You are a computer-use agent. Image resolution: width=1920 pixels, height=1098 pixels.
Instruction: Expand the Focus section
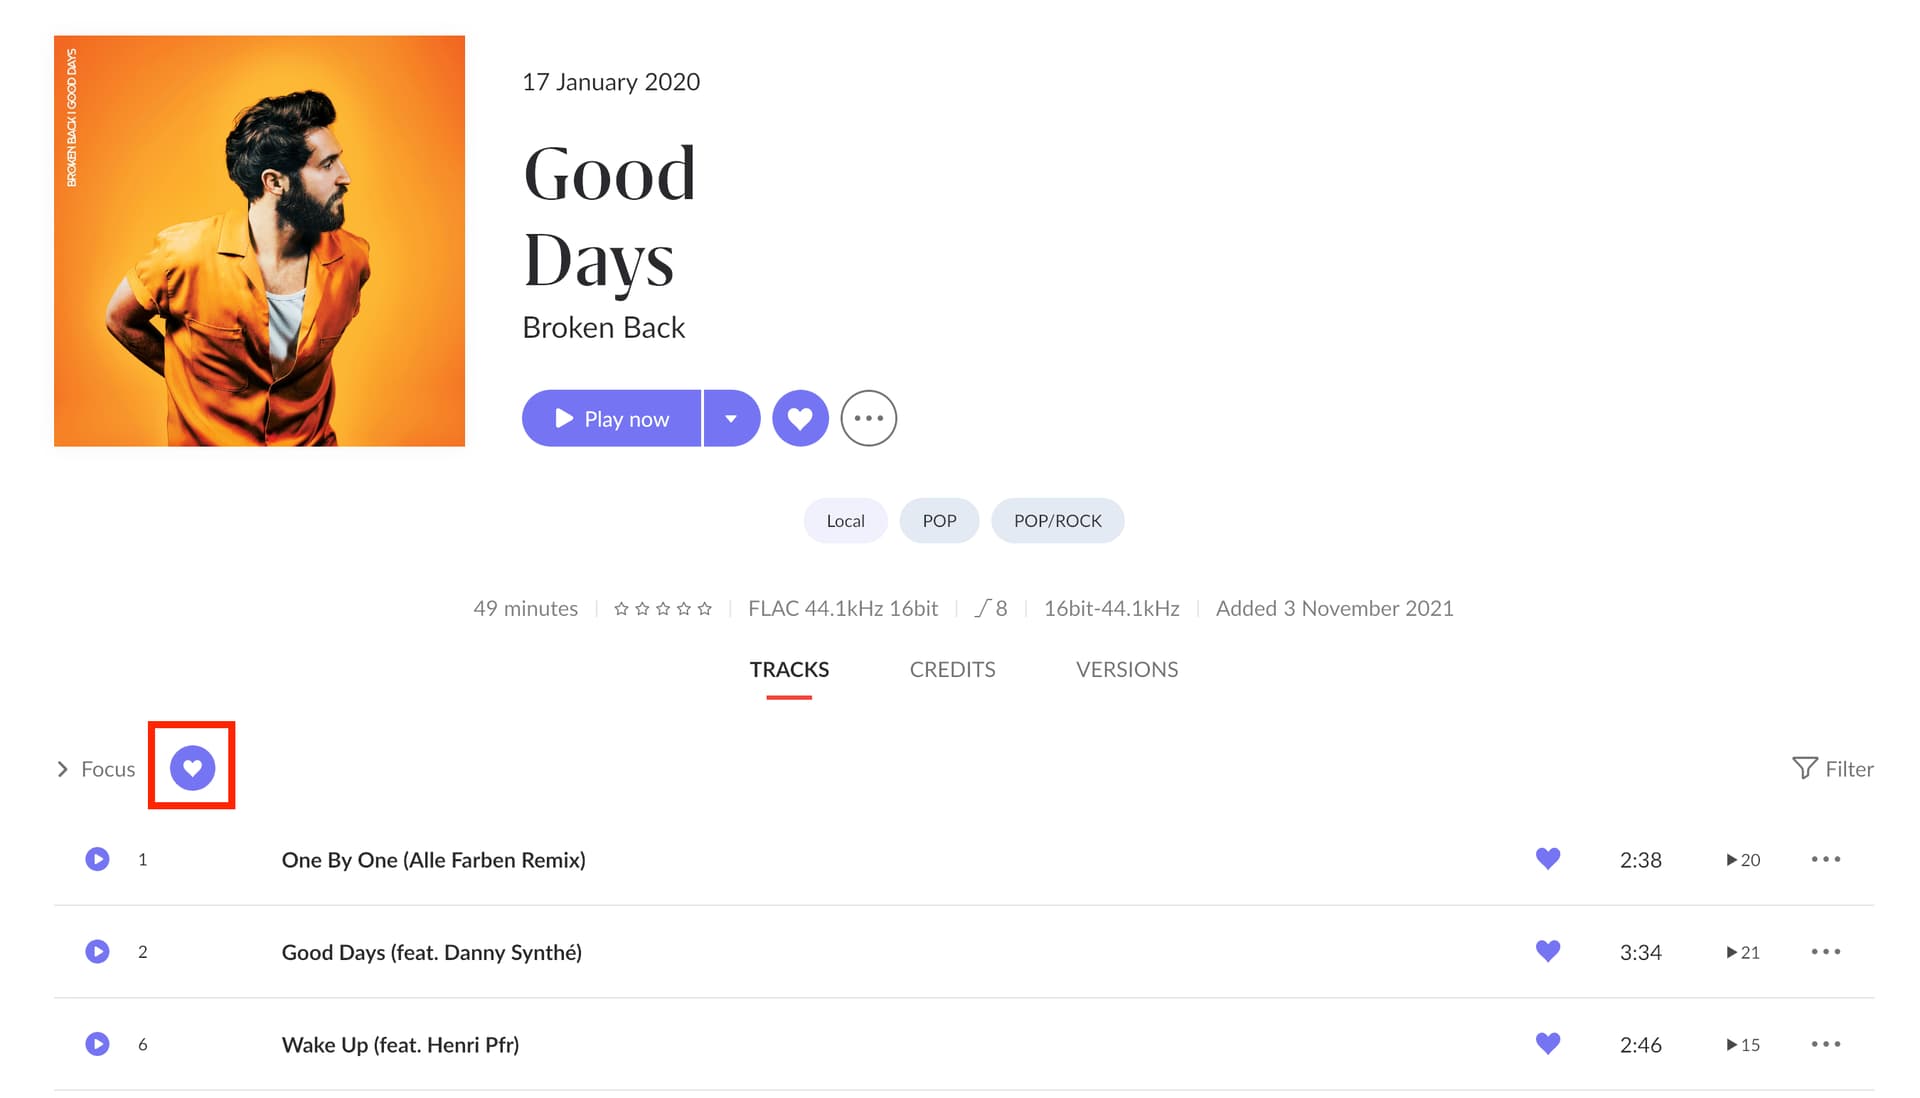[x=95, y=769]
